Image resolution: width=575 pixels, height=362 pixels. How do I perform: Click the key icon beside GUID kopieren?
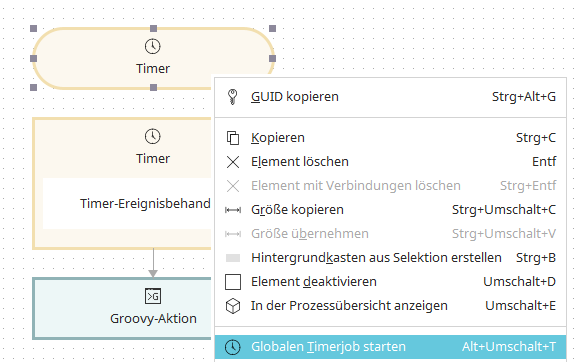pyautogui.click(x=232, y=97)
